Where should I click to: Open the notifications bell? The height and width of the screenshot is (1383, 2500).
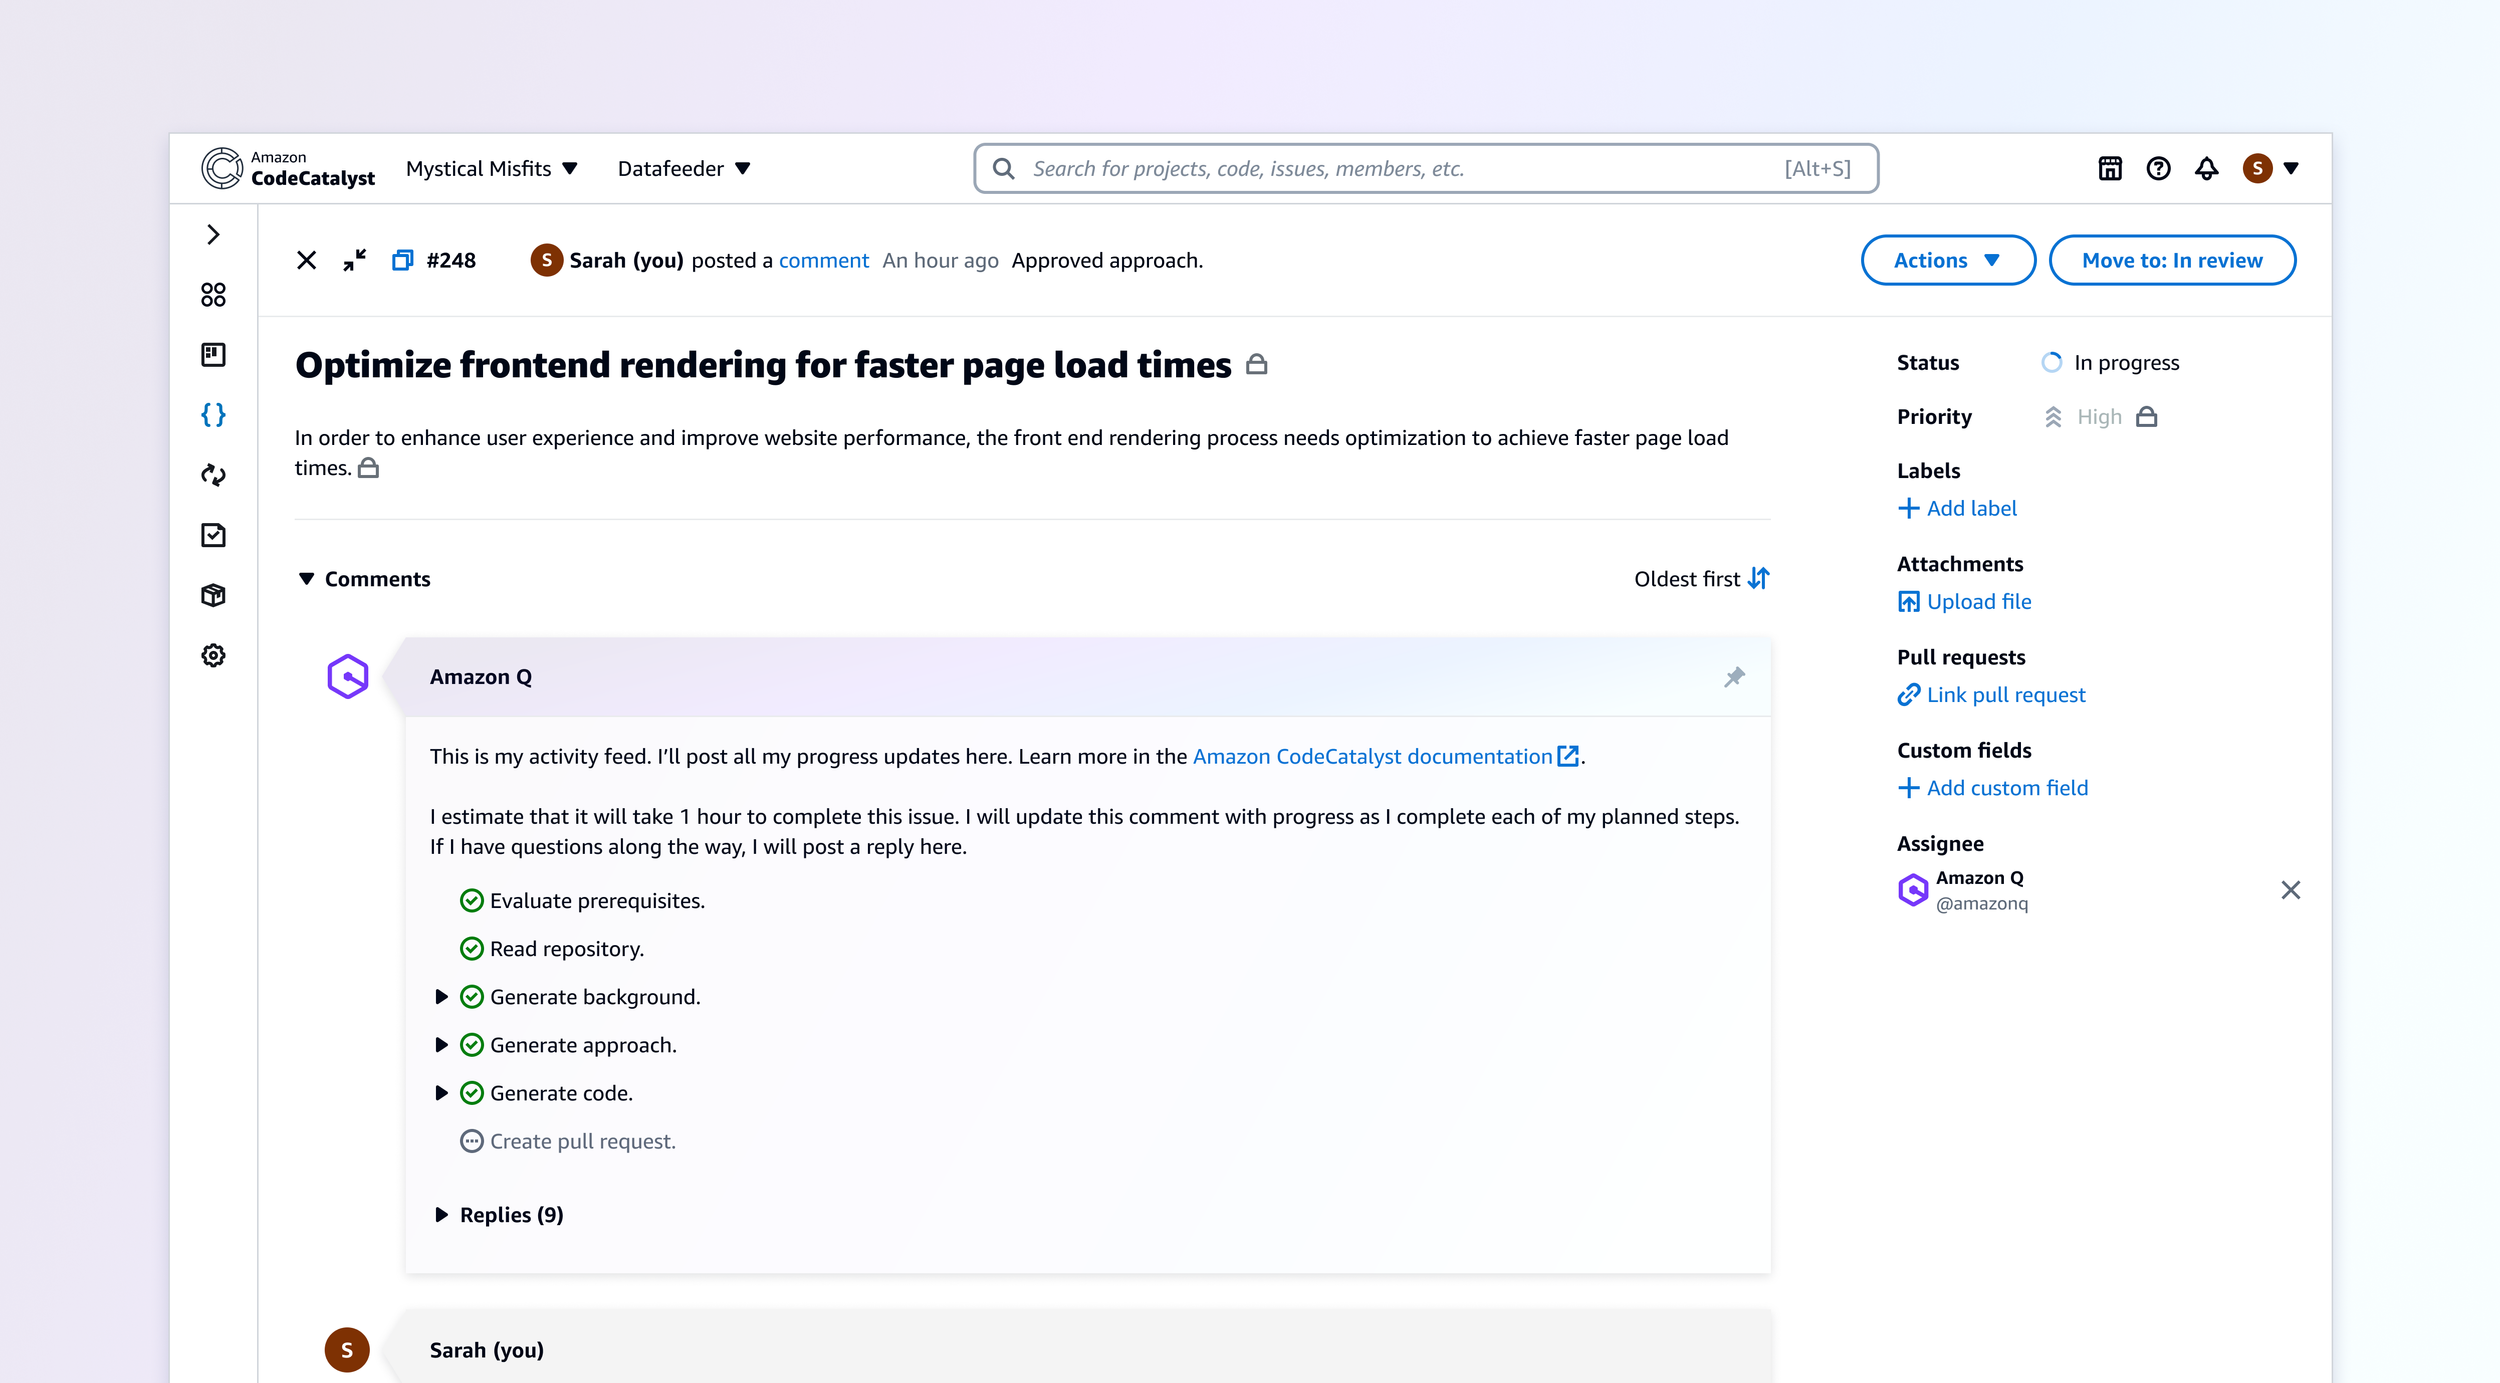coord(2206,168)
